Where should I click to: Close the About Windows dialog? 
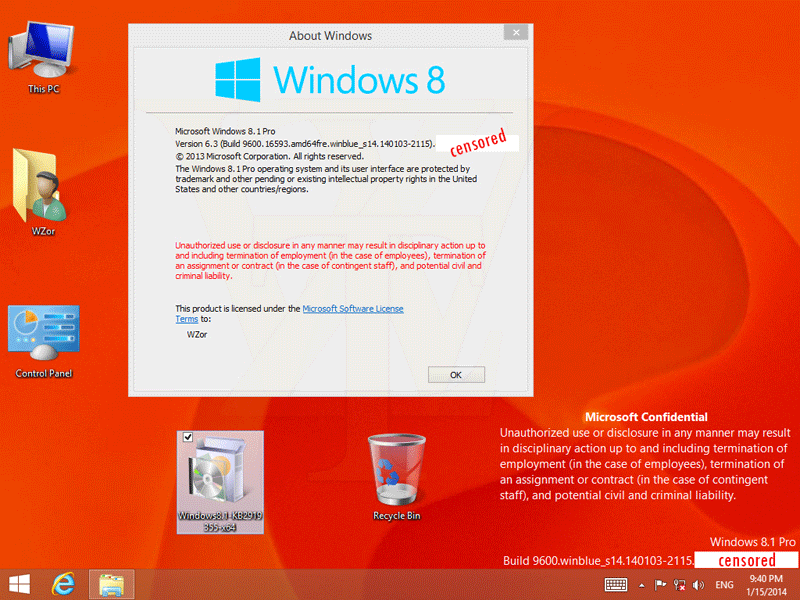pyautogui.click(x=516, y=34)
